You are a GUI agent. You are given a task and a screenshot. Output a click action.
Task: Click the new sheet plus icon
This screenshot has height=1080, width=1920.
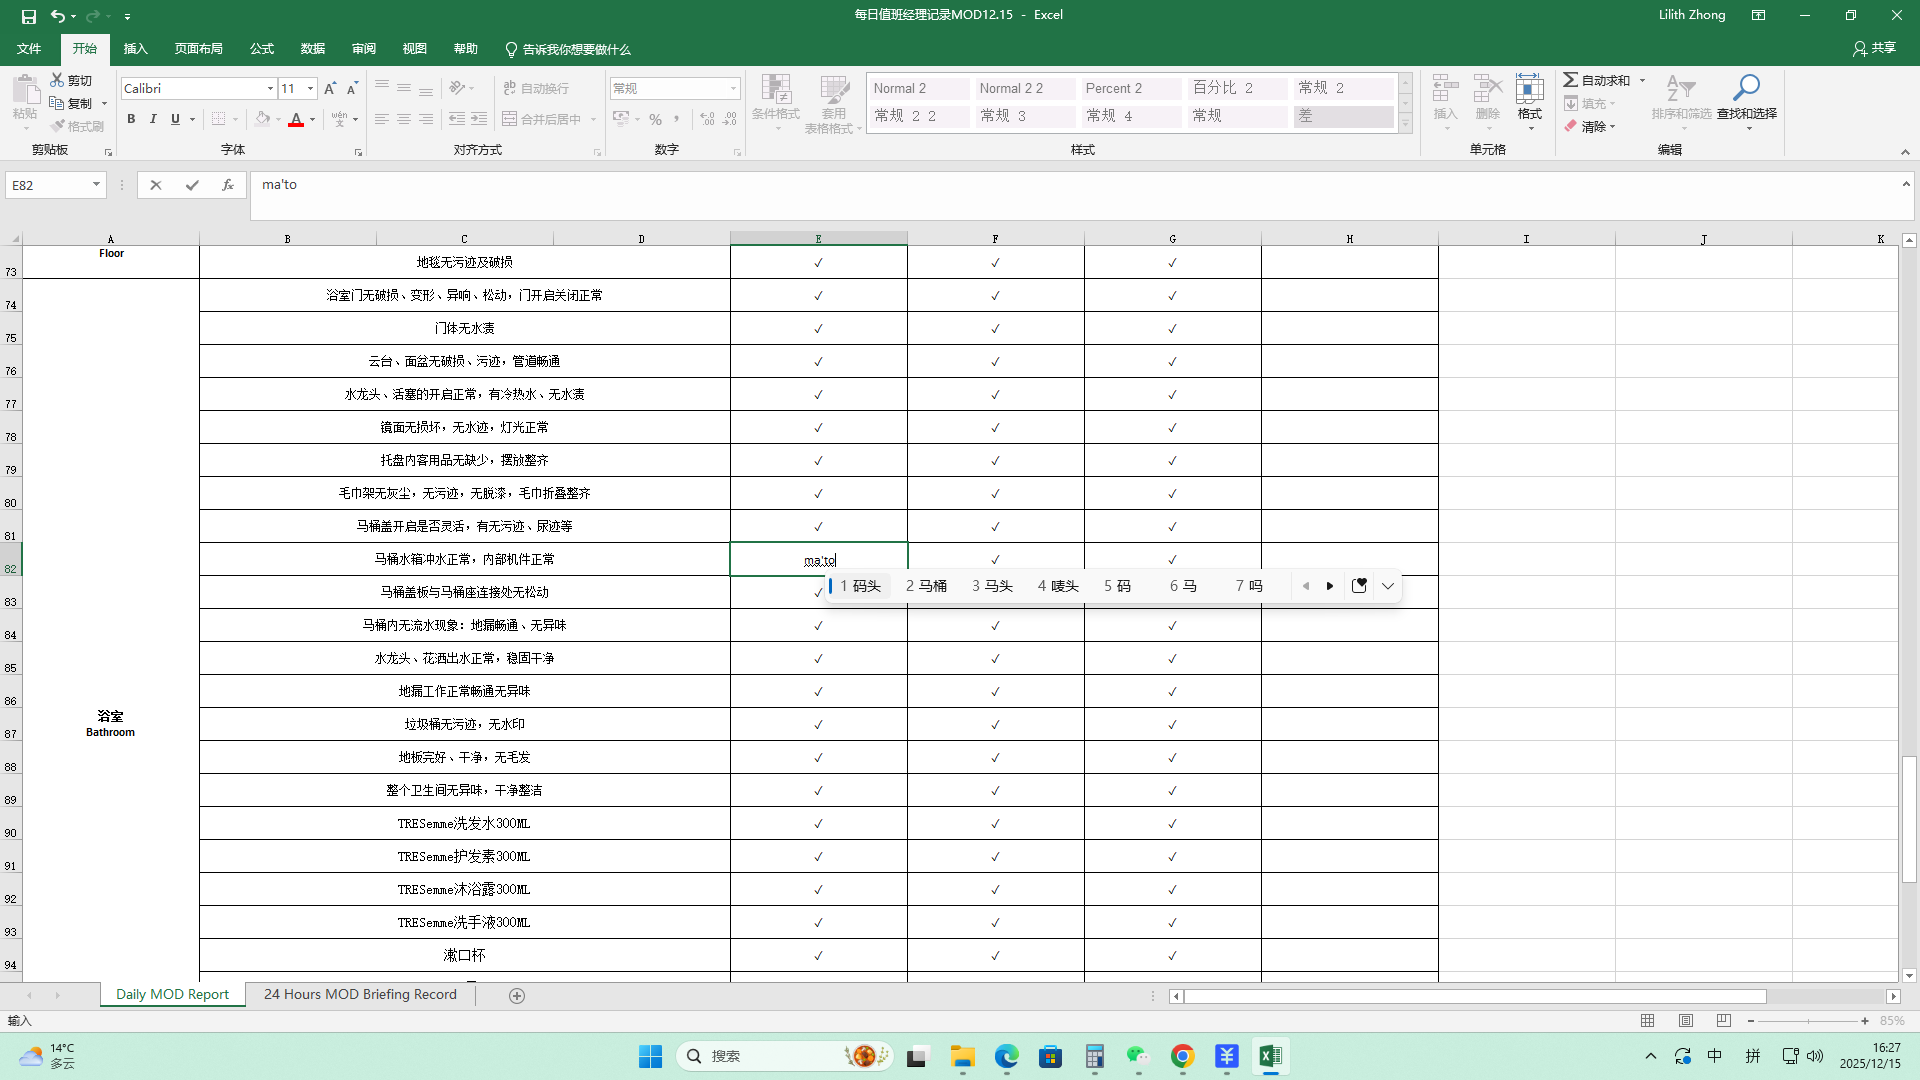pyautogui.click(x=517, y=995)
